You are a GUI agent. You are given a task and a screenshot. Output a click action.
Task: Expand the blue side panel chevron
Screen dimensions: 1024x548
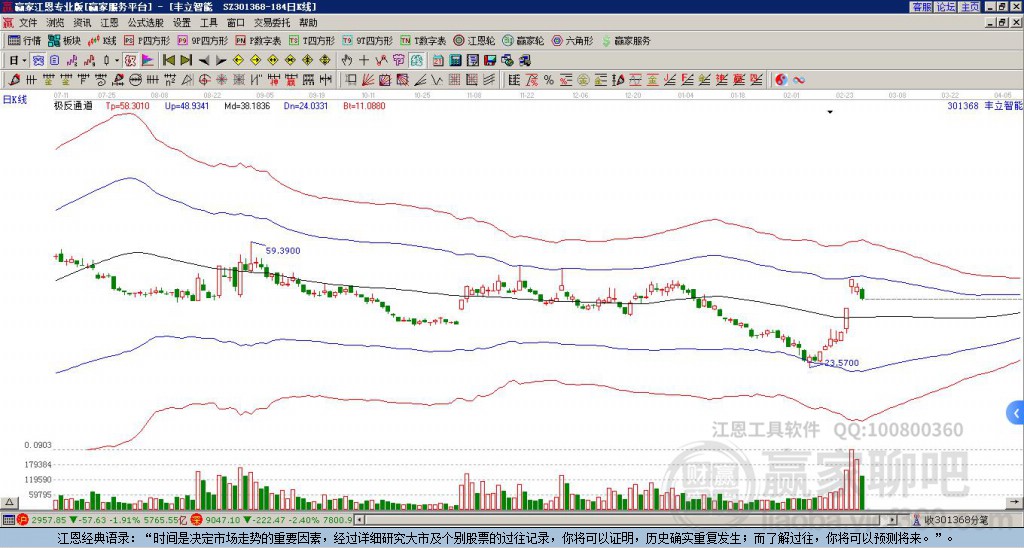1016,413
